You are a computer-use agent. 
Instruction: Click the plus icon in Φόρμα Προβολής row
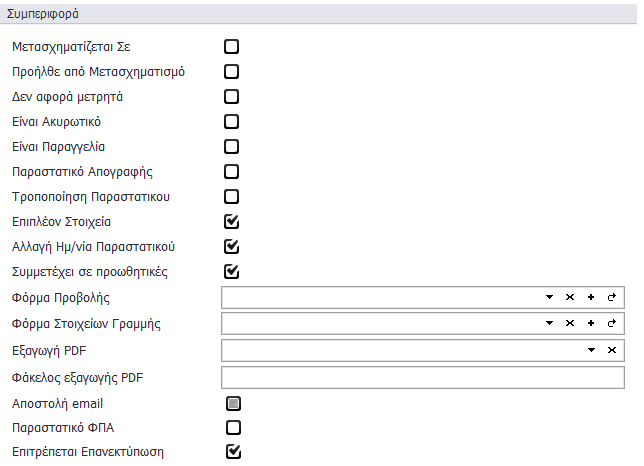pos(590,298)
